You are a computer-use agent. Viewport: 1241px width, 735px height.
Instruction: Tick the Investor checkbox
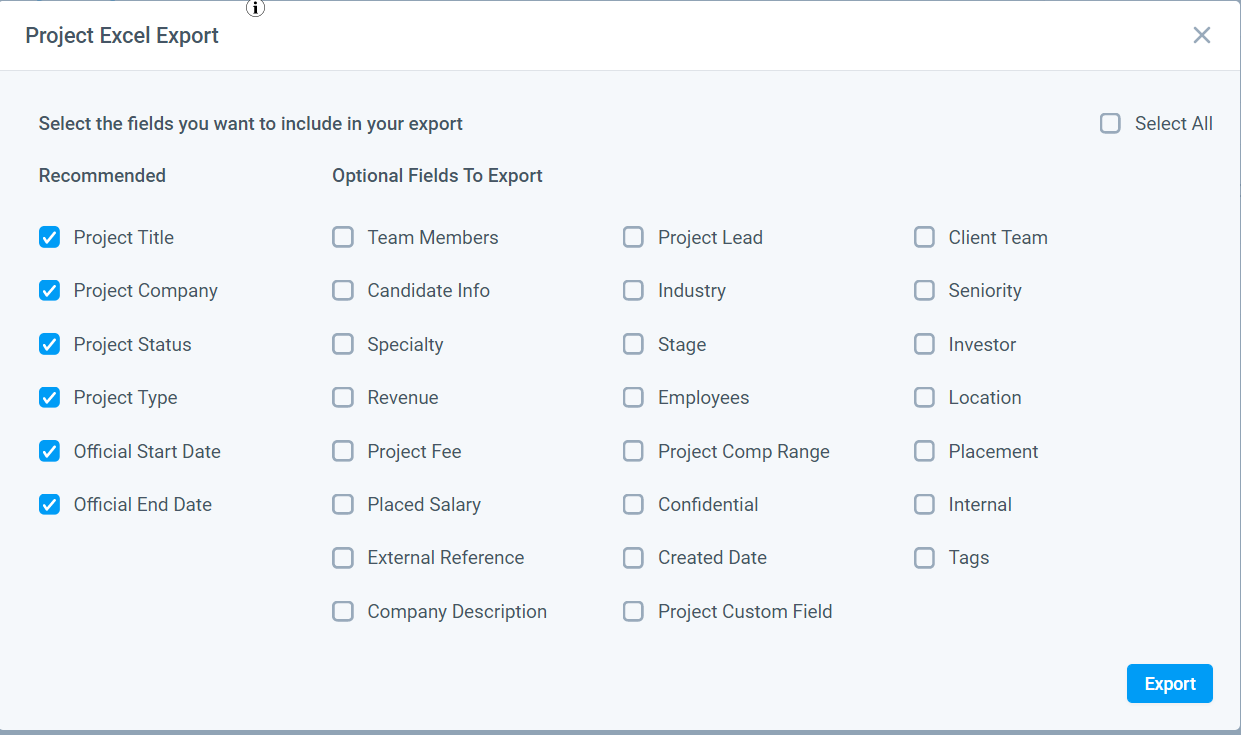tap(924, 345)
